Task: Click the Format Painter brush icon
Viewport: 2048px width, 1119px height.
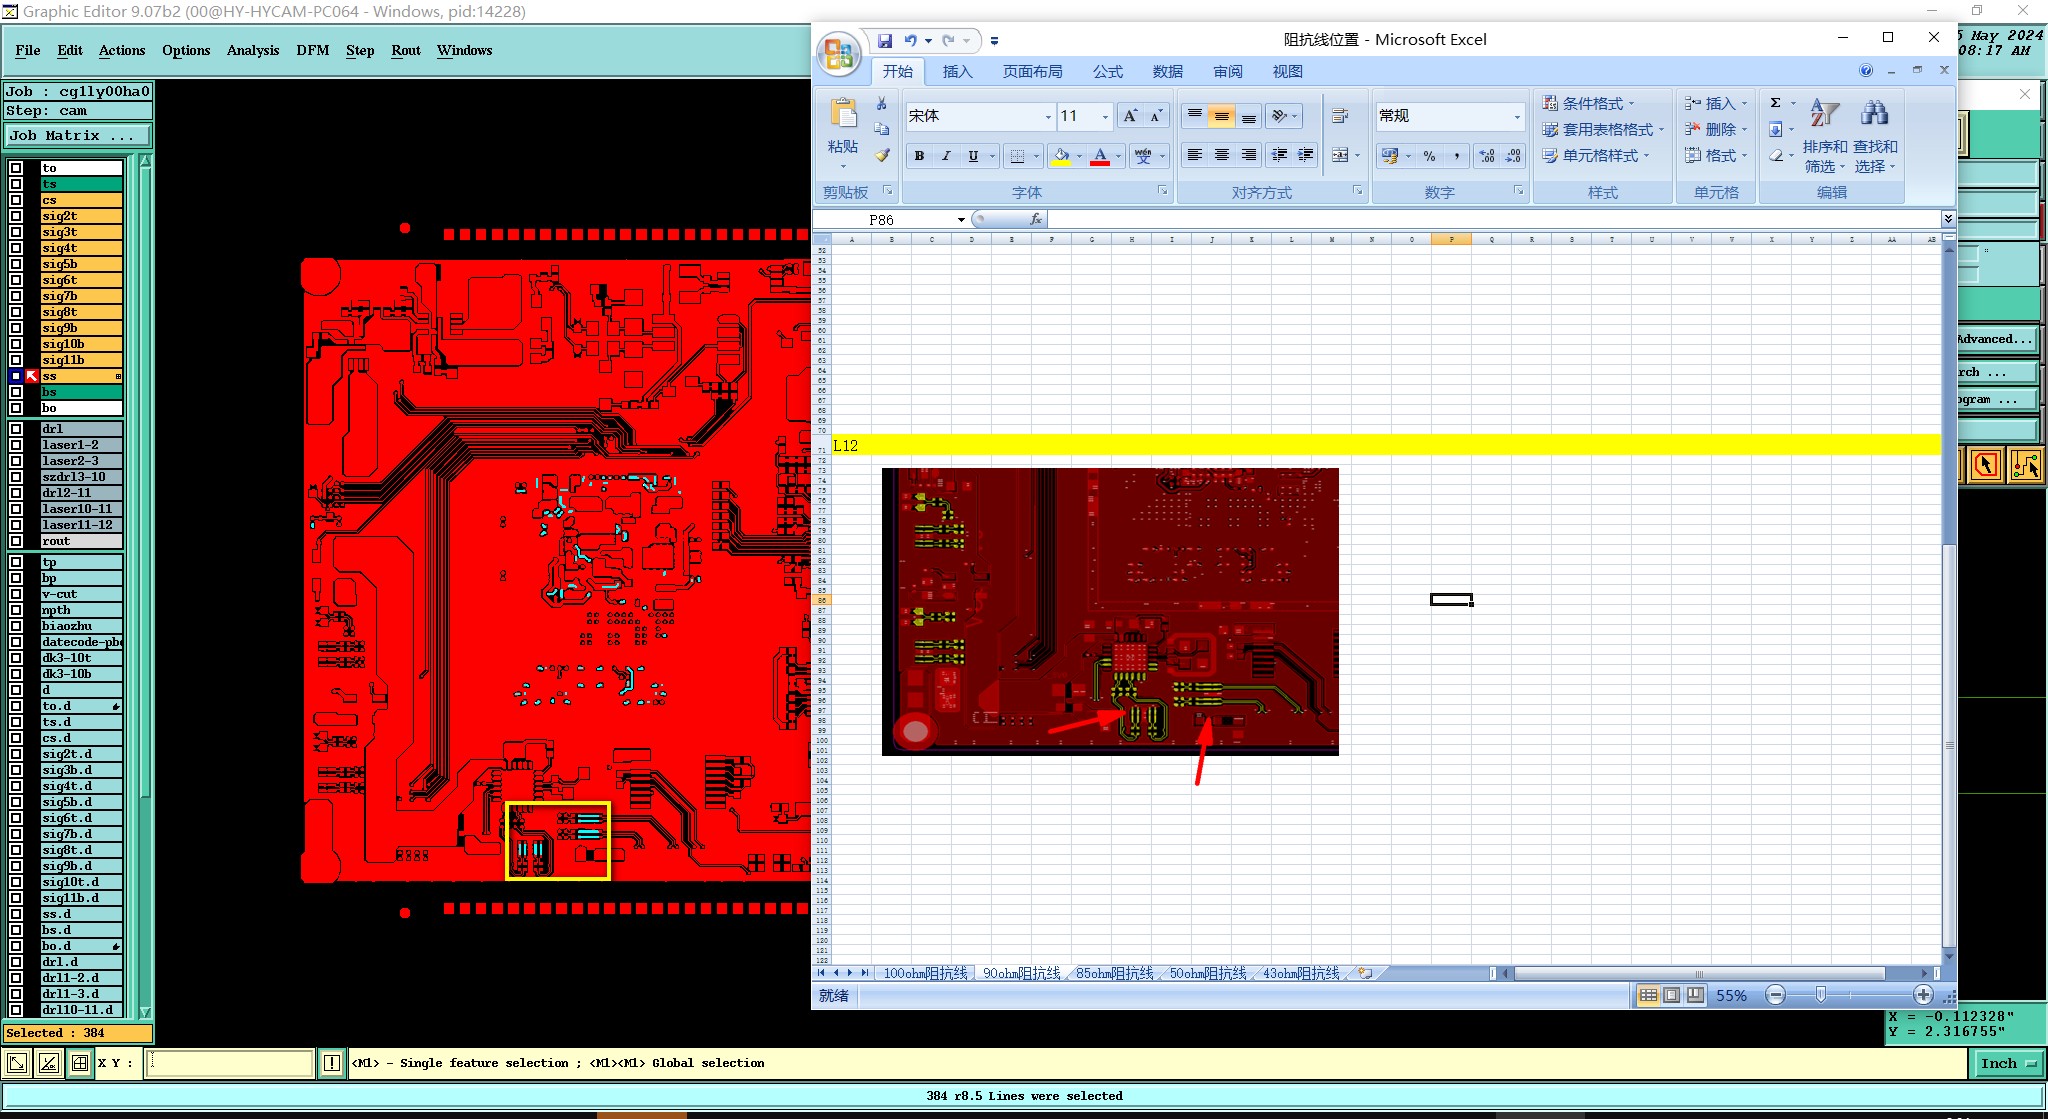Action: [881, 155]
